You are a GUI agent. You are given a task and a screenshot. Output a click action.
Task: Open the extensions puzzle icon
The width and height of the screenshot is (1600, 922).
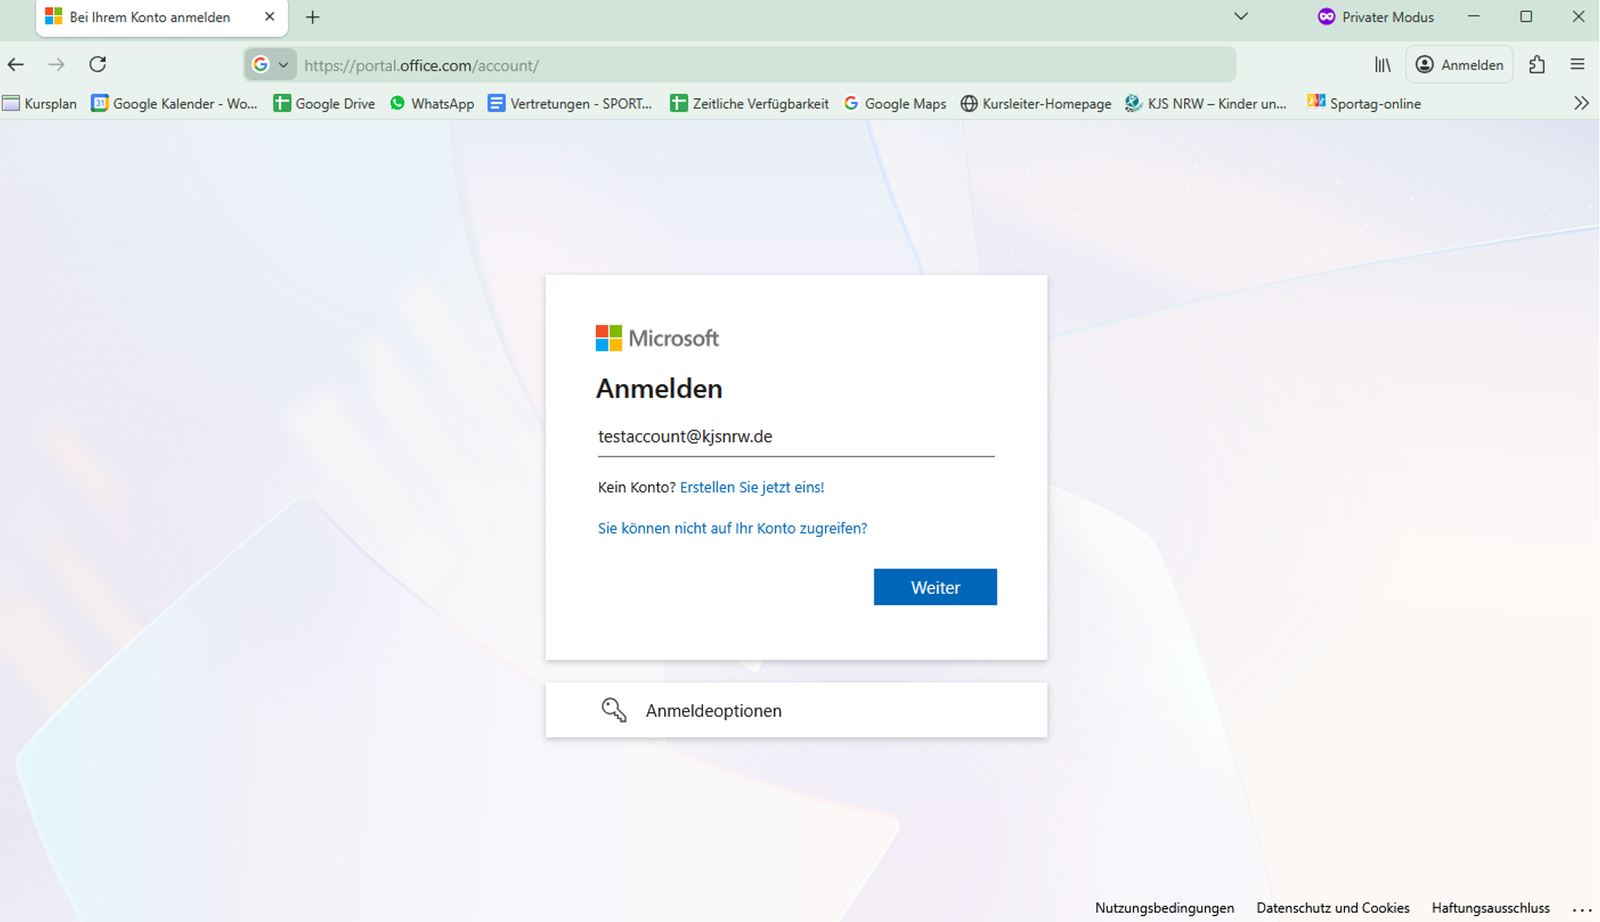pyautogui.click(x=1537, y=65)
